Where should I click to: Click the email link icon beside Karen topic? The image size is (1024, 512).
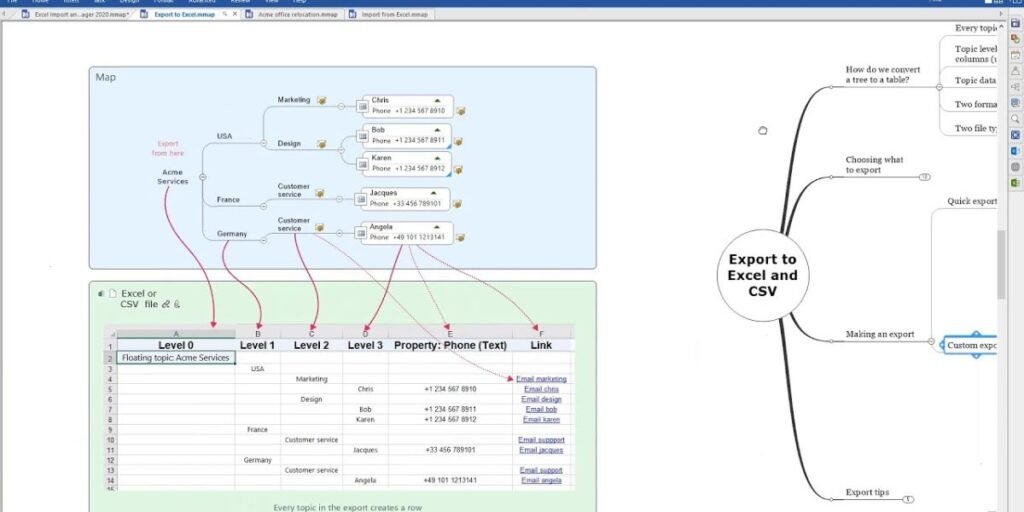click(x=458, y=170)
